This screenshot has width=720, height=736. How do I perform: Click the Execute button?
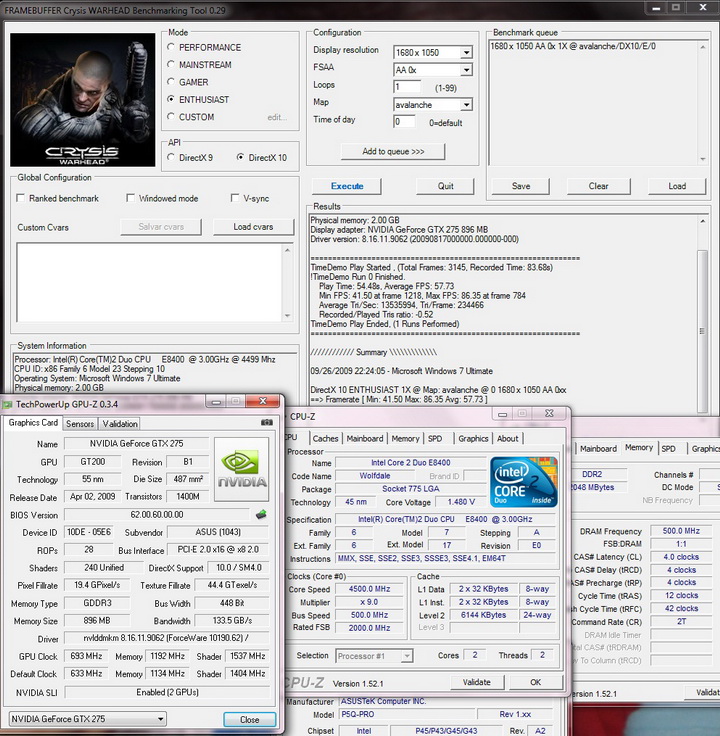click(347, 186)
